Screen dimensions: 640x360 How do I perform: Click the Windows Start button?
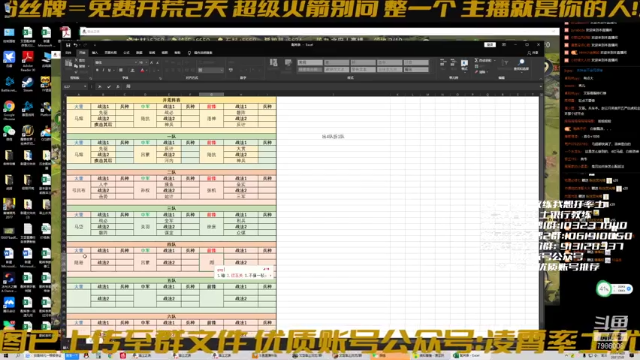click(x=6, y=356)
